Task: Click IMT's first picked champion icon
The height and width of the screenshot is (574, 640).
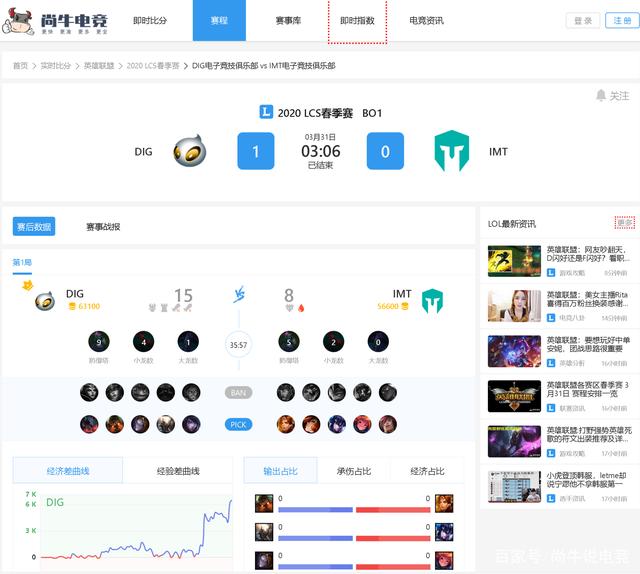Action: coord(286,424)
